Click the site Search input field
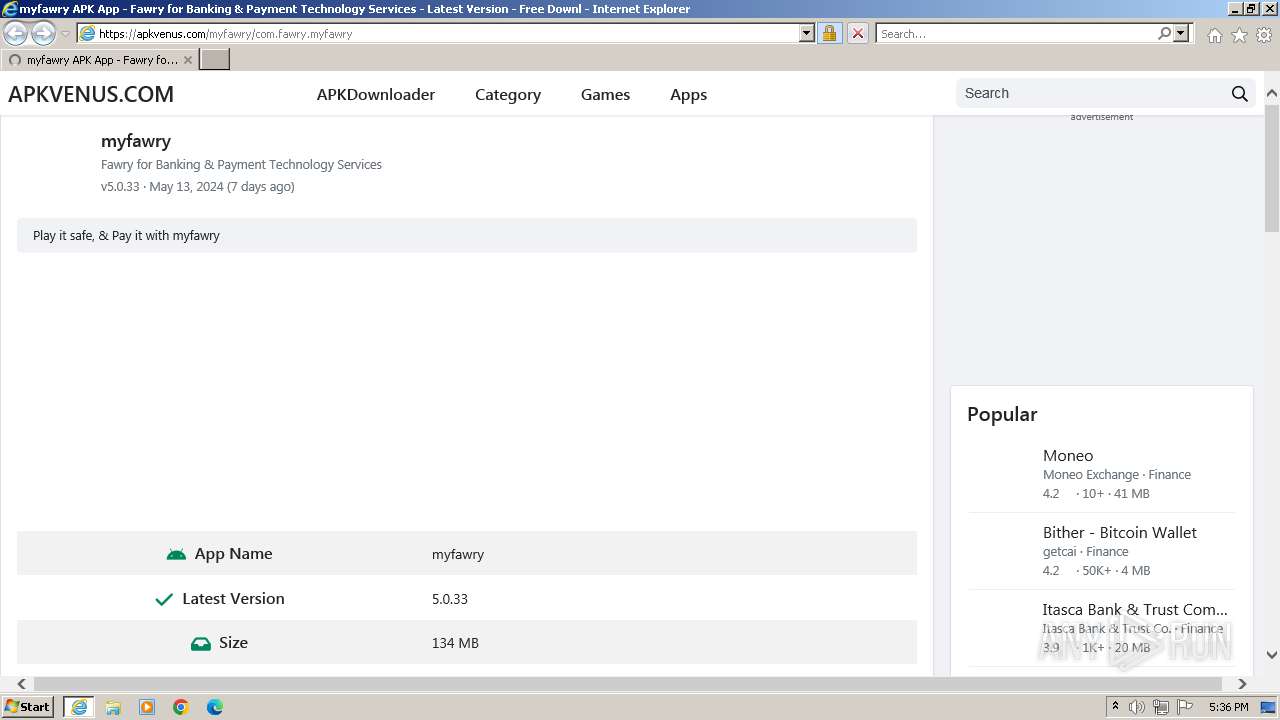The height and width of the screenshot is (720, 1280). [1092, 93]
